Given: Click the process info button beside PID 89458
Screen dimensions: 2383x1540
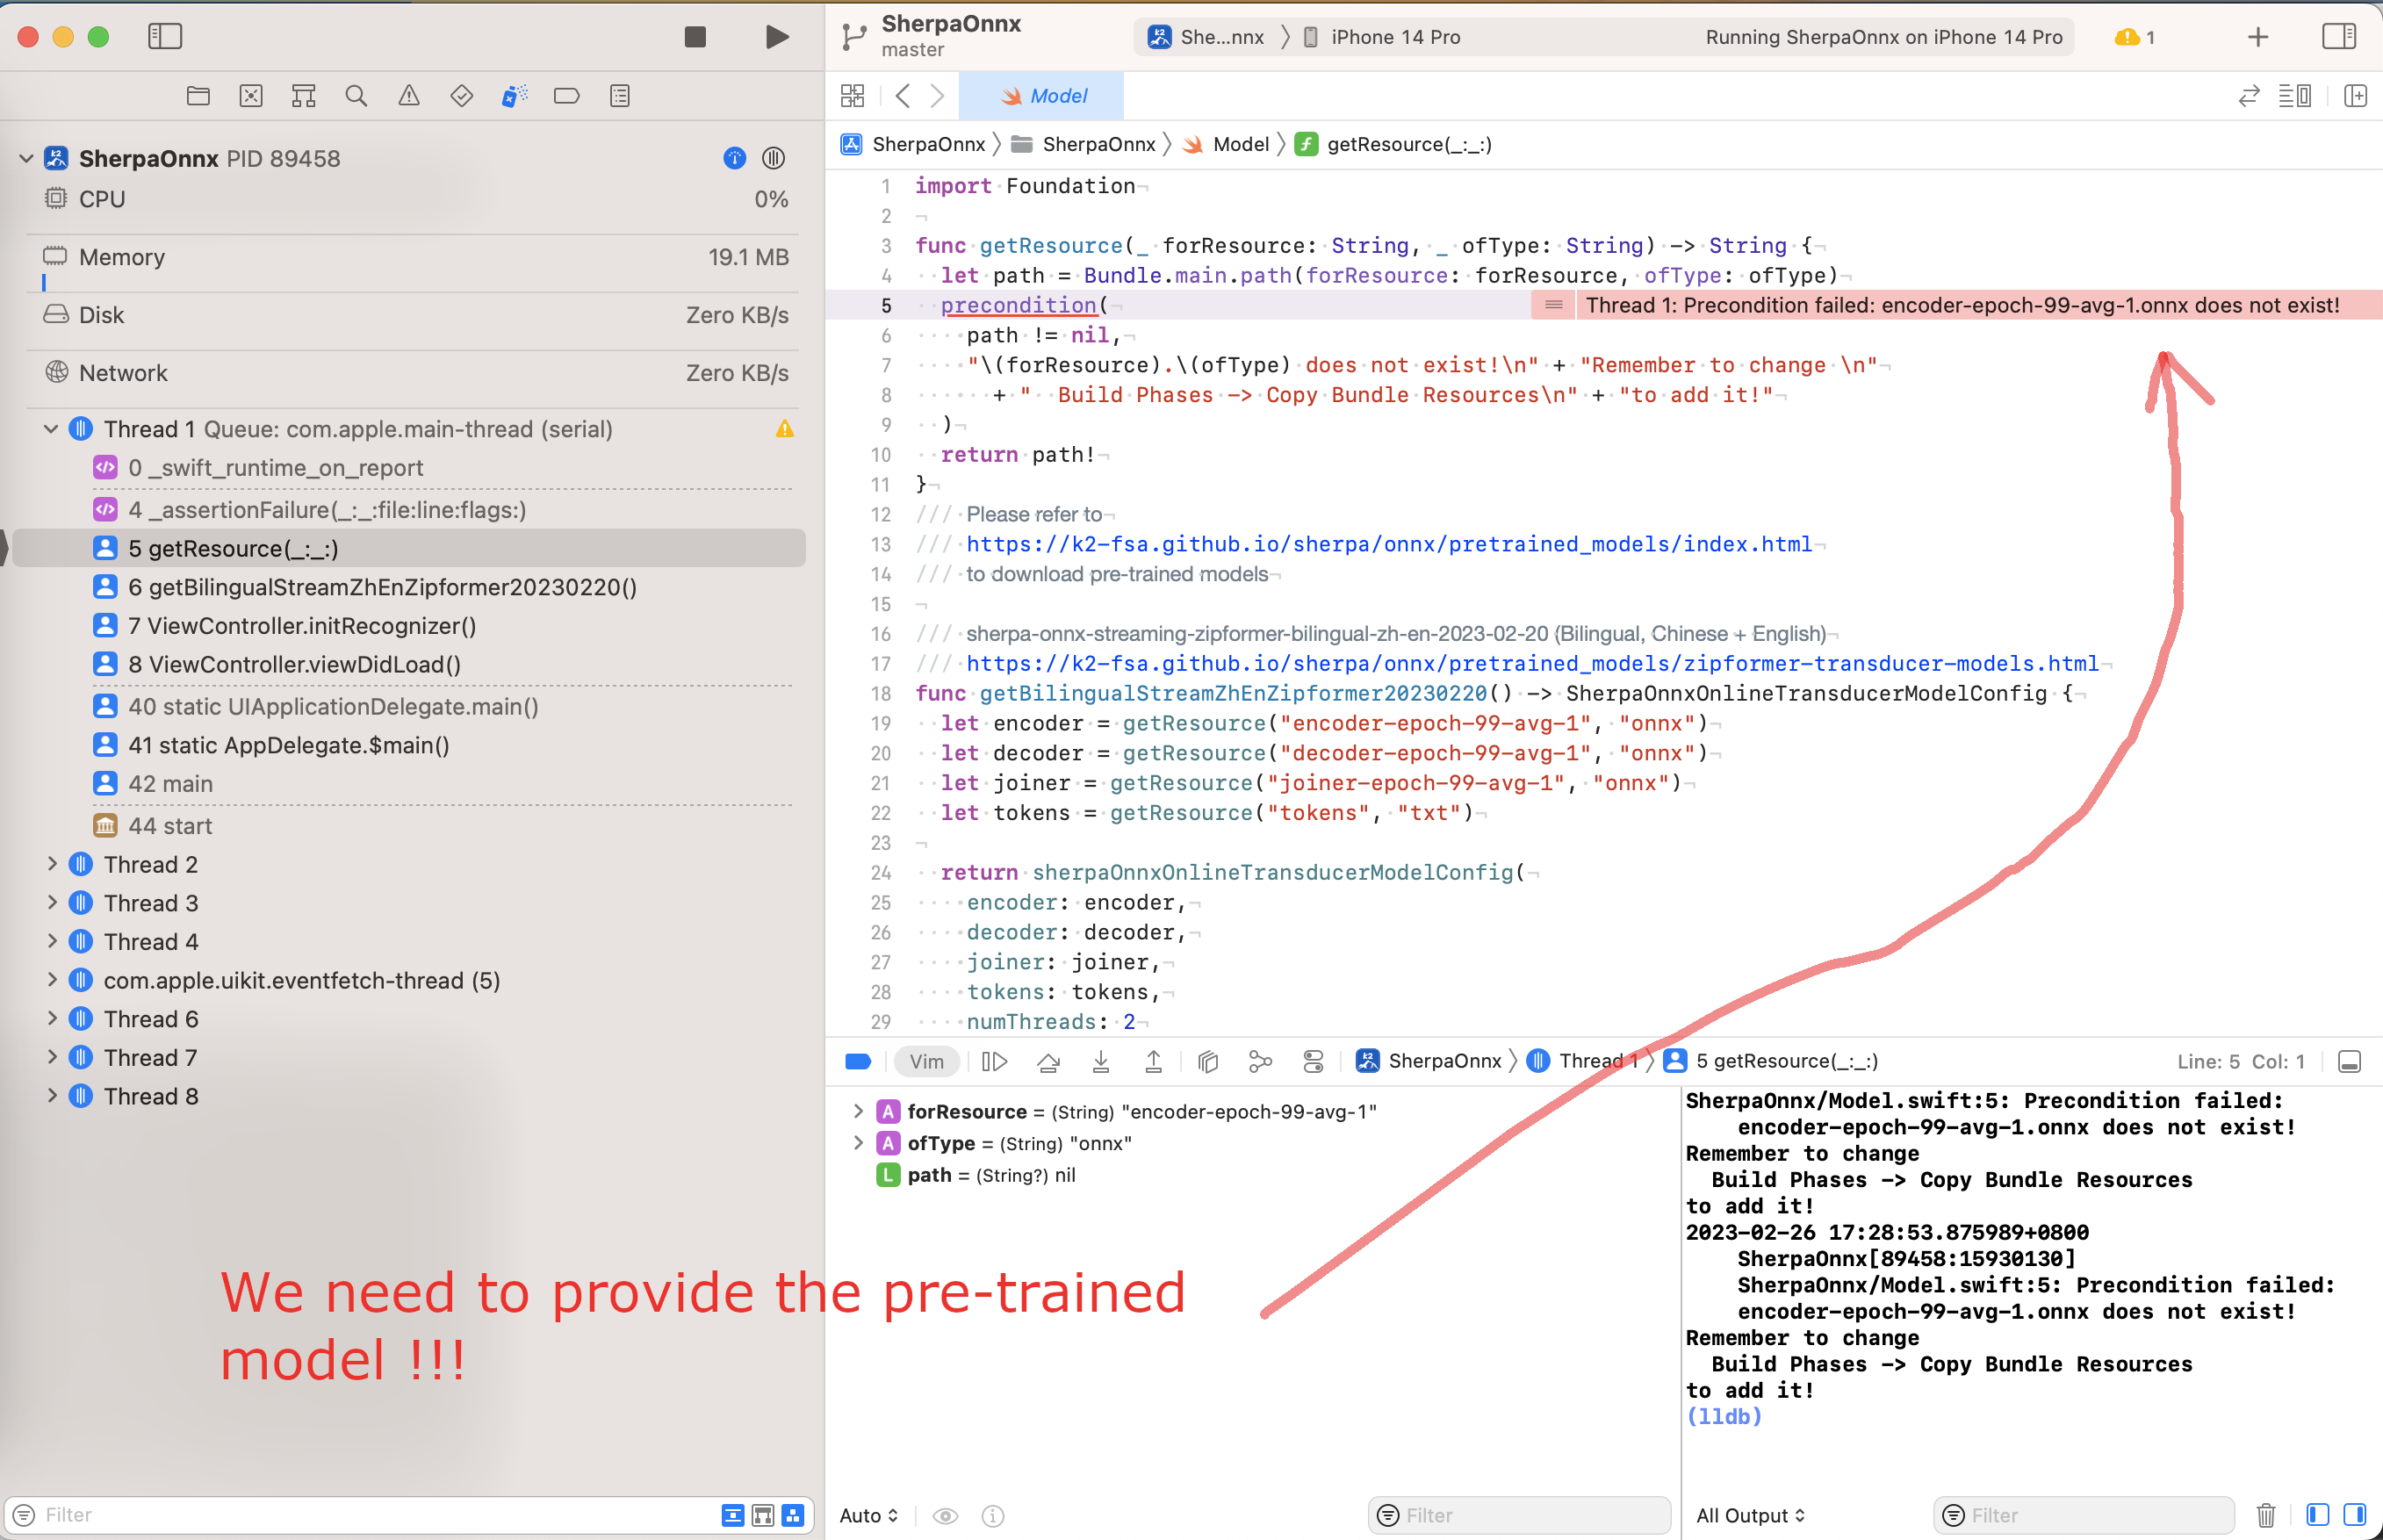Looking at the screenshot, I should (x=735, y=158).
